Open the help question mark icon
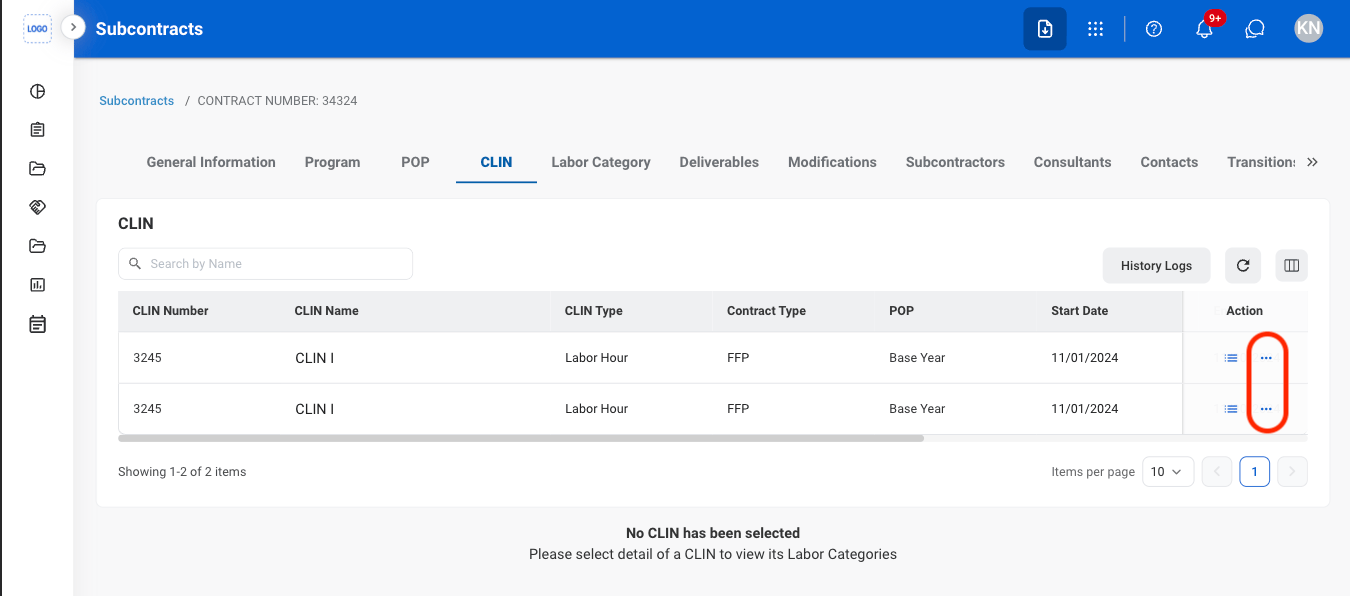This screenshot has width=1350, height=596. pos(1154,29)
